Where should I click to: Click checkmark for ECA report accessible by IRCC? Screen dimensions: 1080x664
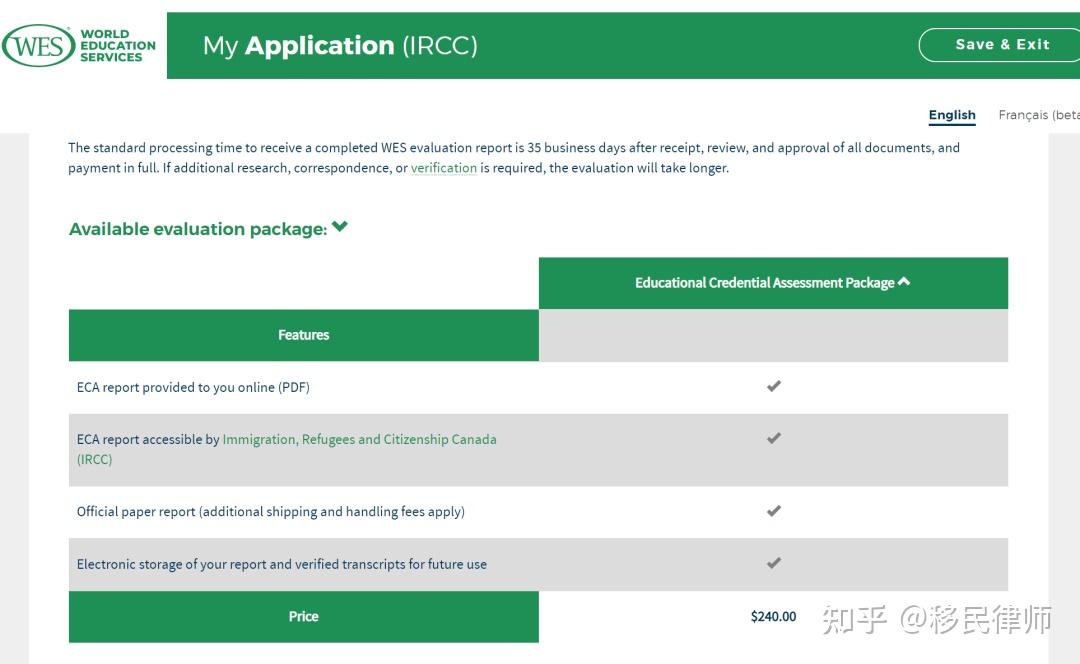(773, 438)
